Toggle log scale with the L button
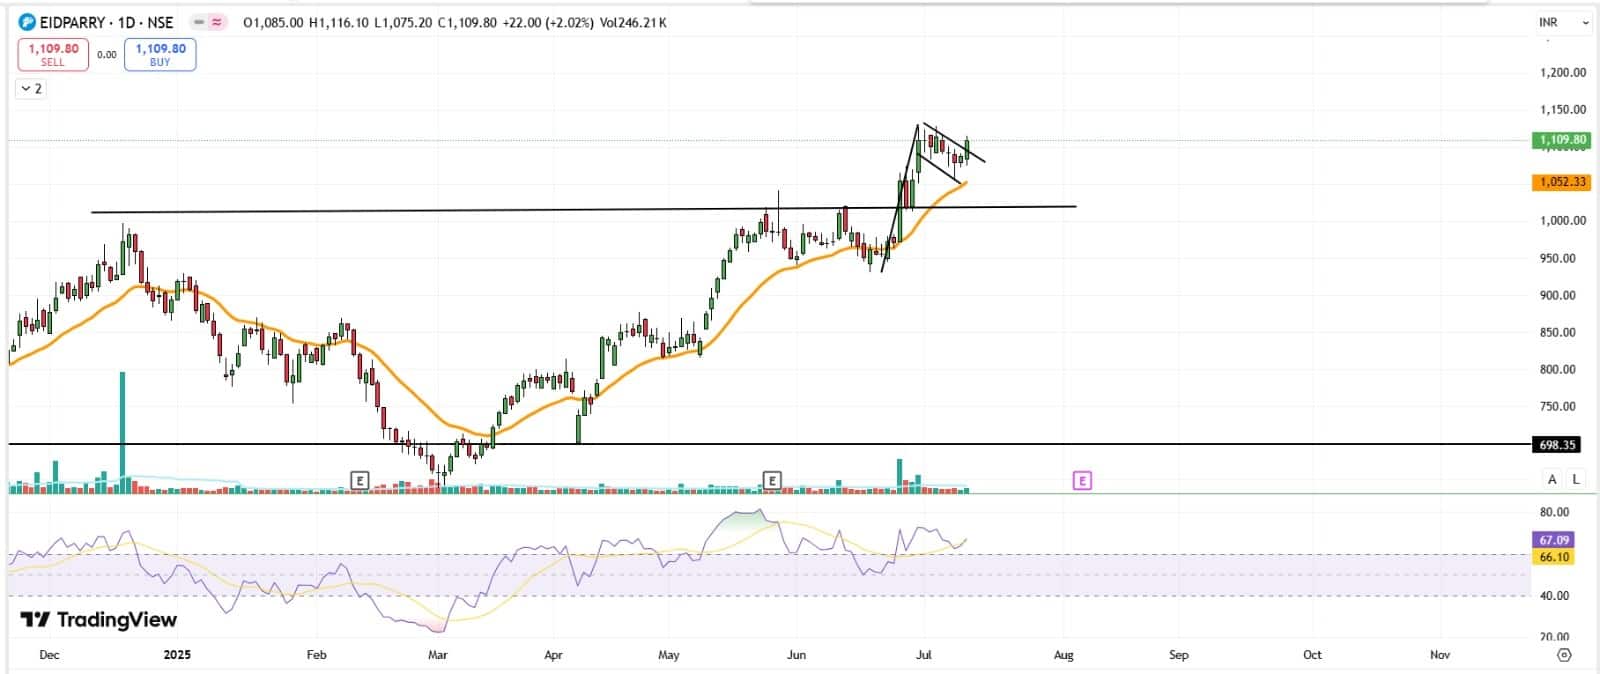The width and height of the screenshot is (1600, 674). pos(1576,479)
